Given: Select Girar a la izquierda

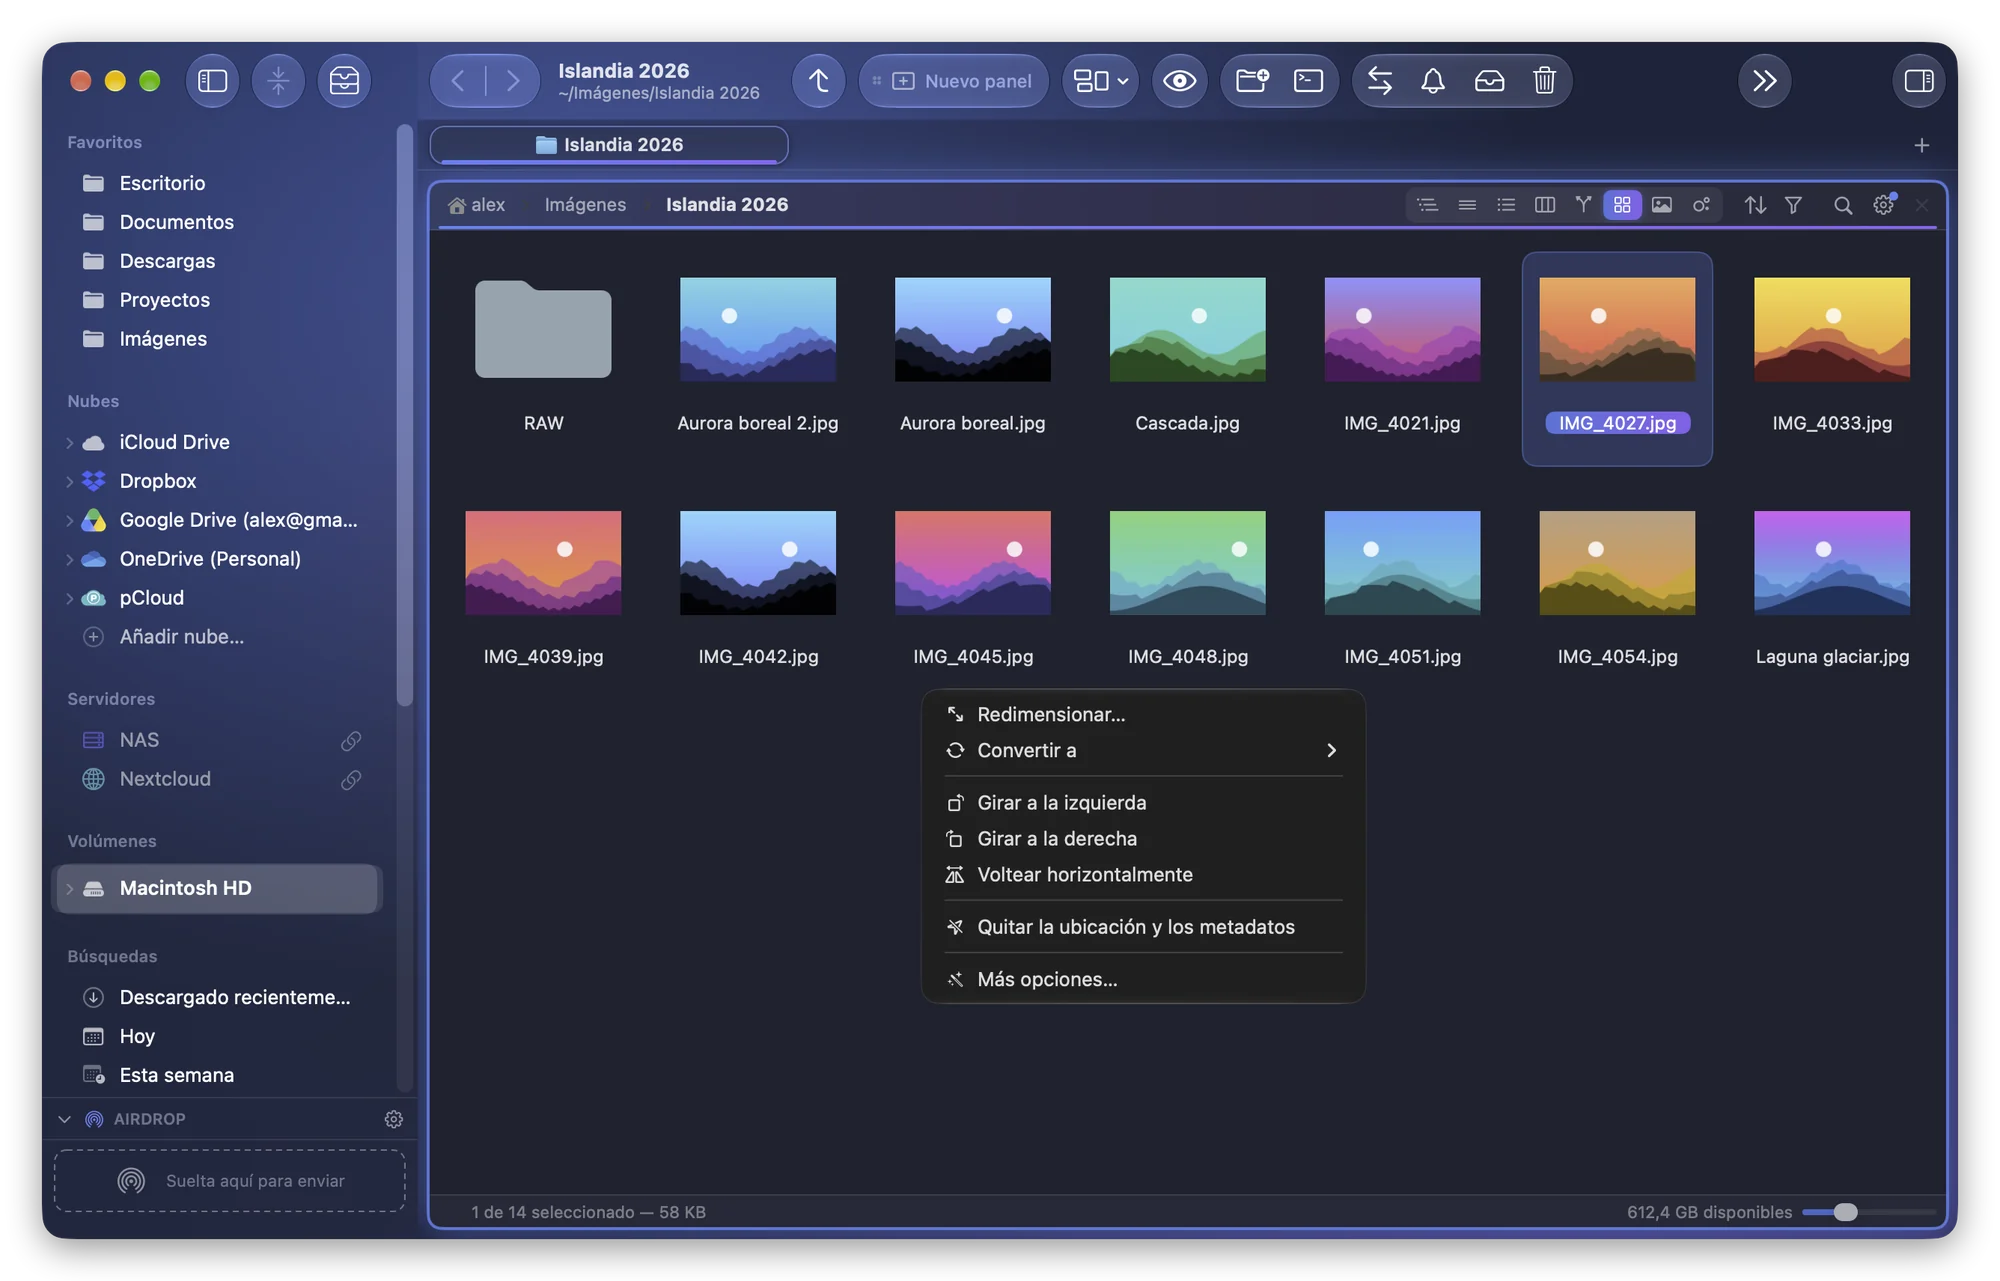Looking at the screenshot, I should coord(1143,803).
